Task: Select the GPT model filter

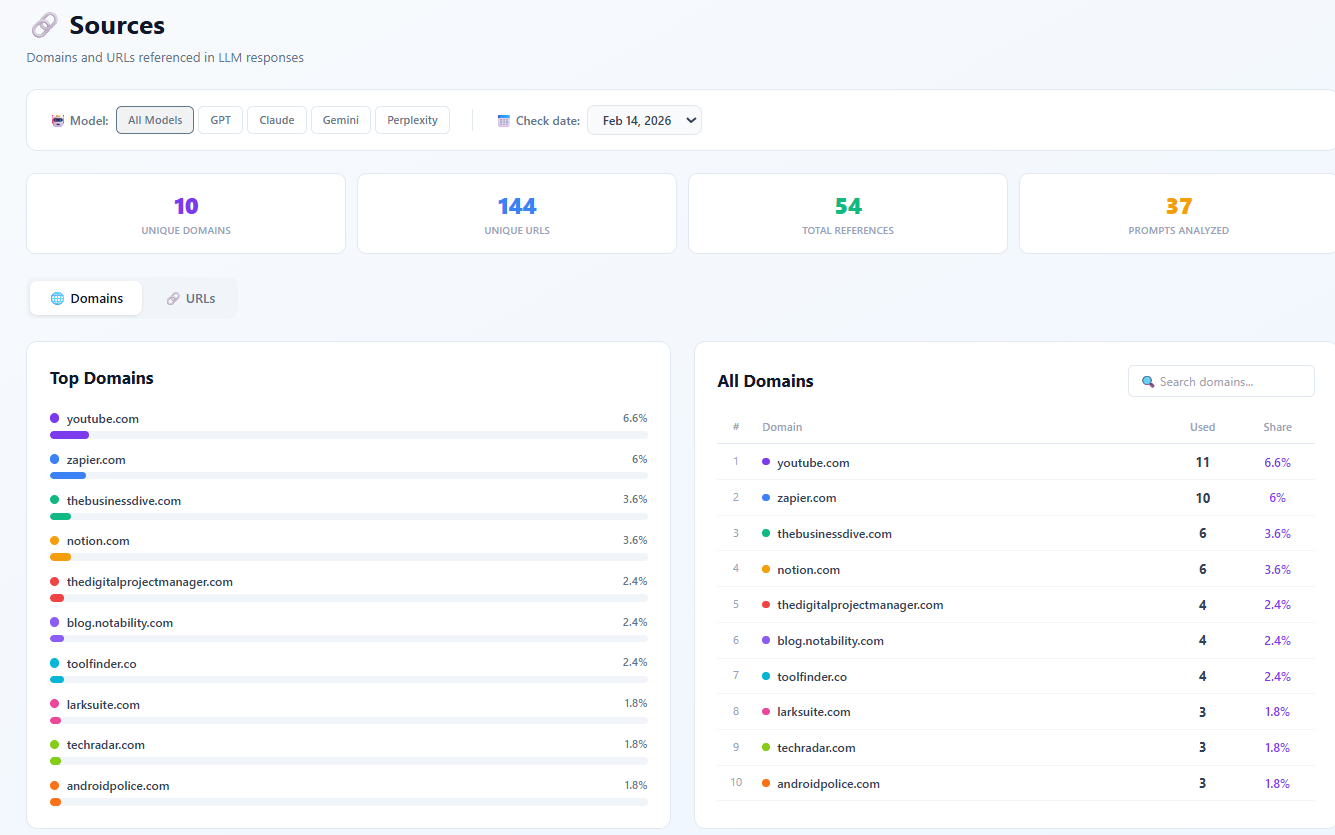Action: coord(220,119)
